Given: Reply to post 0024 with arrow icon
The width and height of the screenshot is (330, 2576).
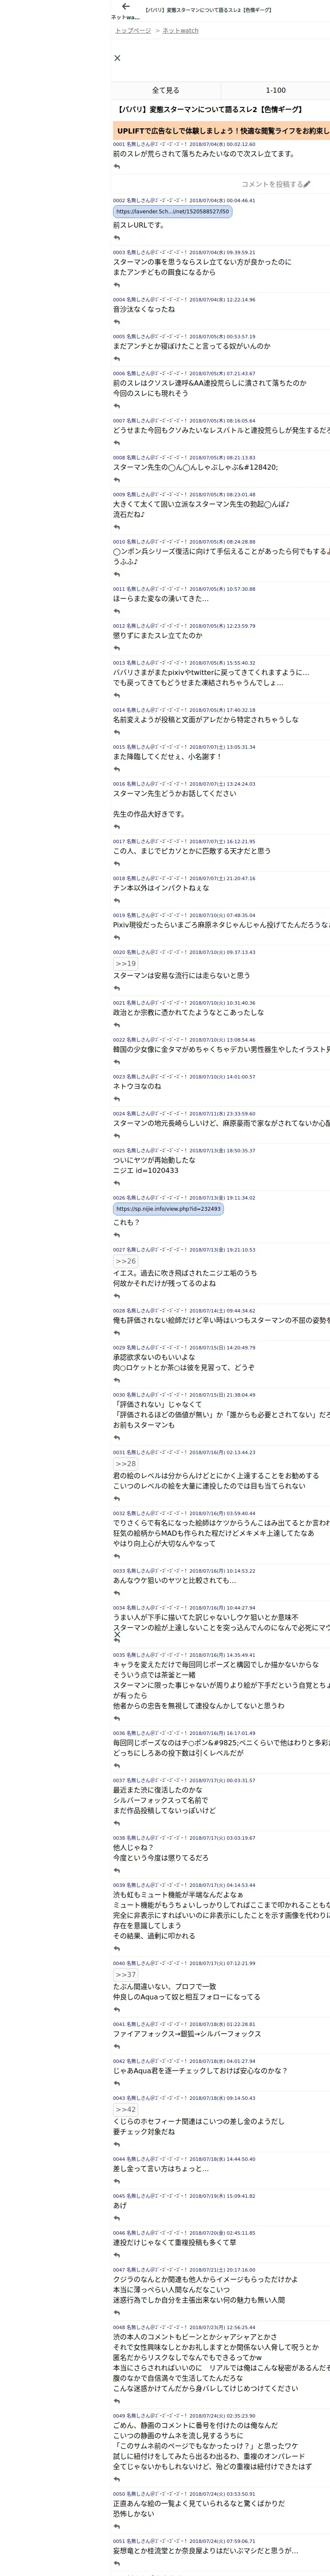Looking at the screenshot, I should pyautogui.click(x=117, y=1136).
